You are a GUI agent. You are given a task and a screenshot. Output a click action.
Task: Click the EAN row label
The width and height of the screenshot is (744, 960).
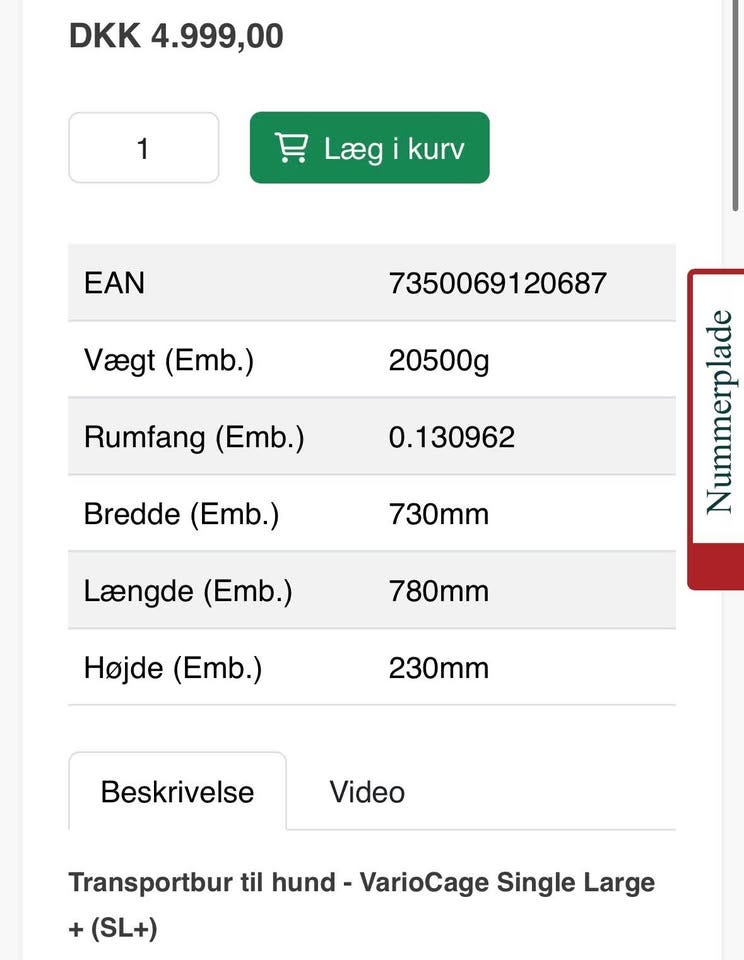pos(114,283)
